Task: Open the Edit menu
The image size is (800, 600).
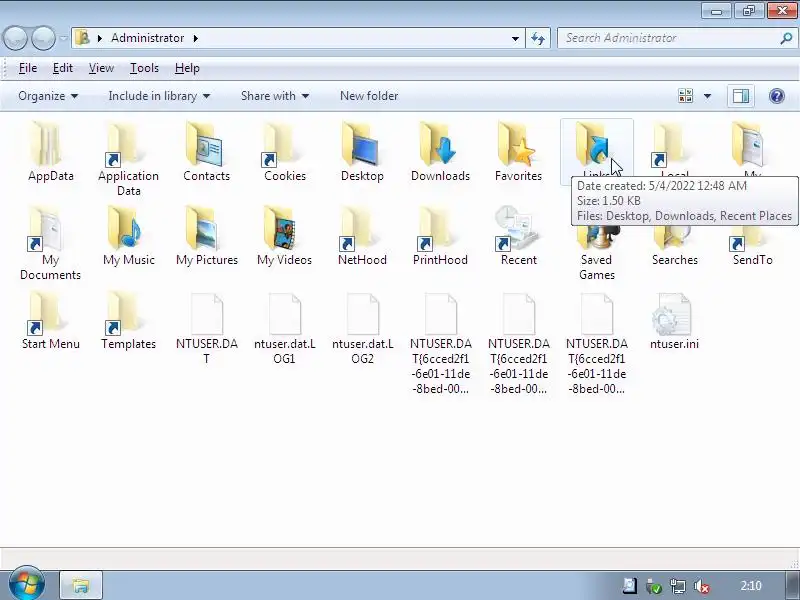Action: click(x=63, y=68)
